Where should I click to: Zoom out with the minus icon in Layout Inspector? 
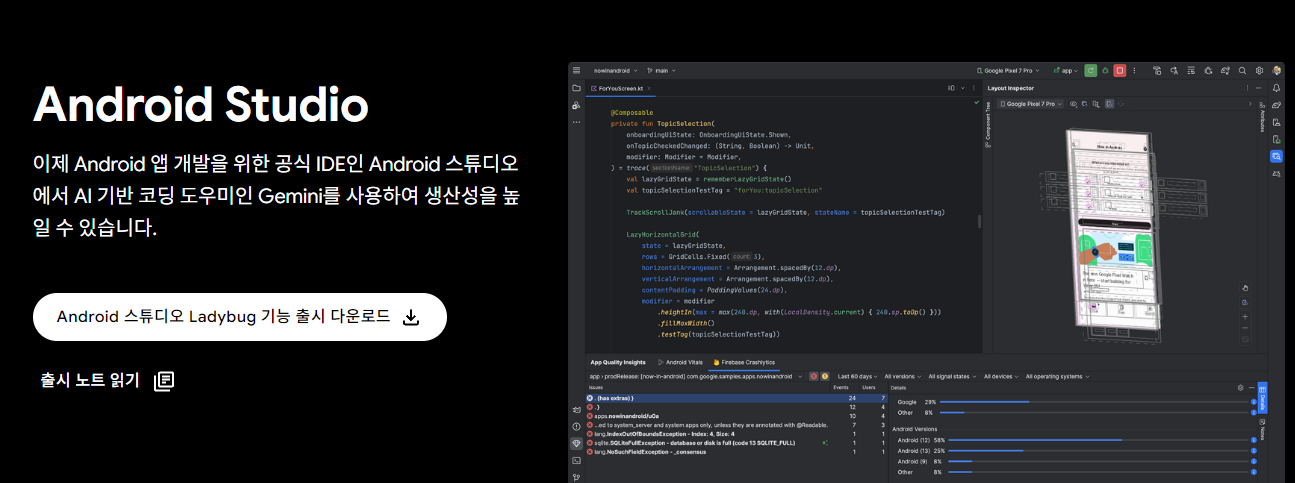pyautogui.click(x=1245, y=328)
